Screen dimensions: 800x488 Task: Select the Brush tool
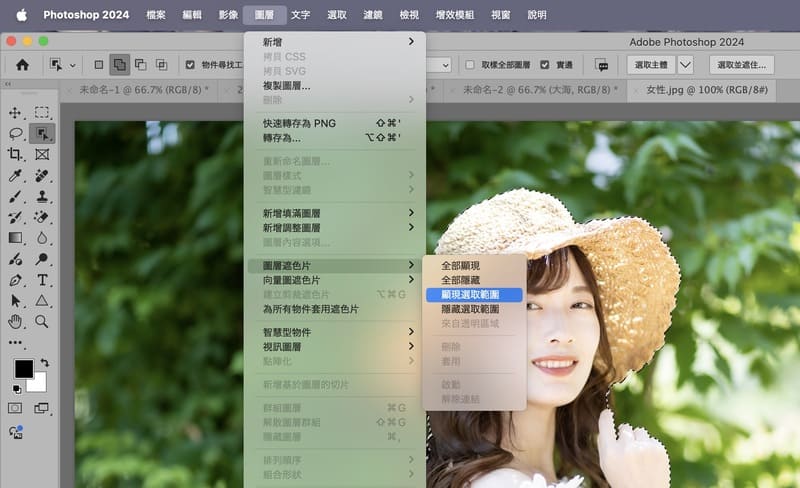pos(15,197)
